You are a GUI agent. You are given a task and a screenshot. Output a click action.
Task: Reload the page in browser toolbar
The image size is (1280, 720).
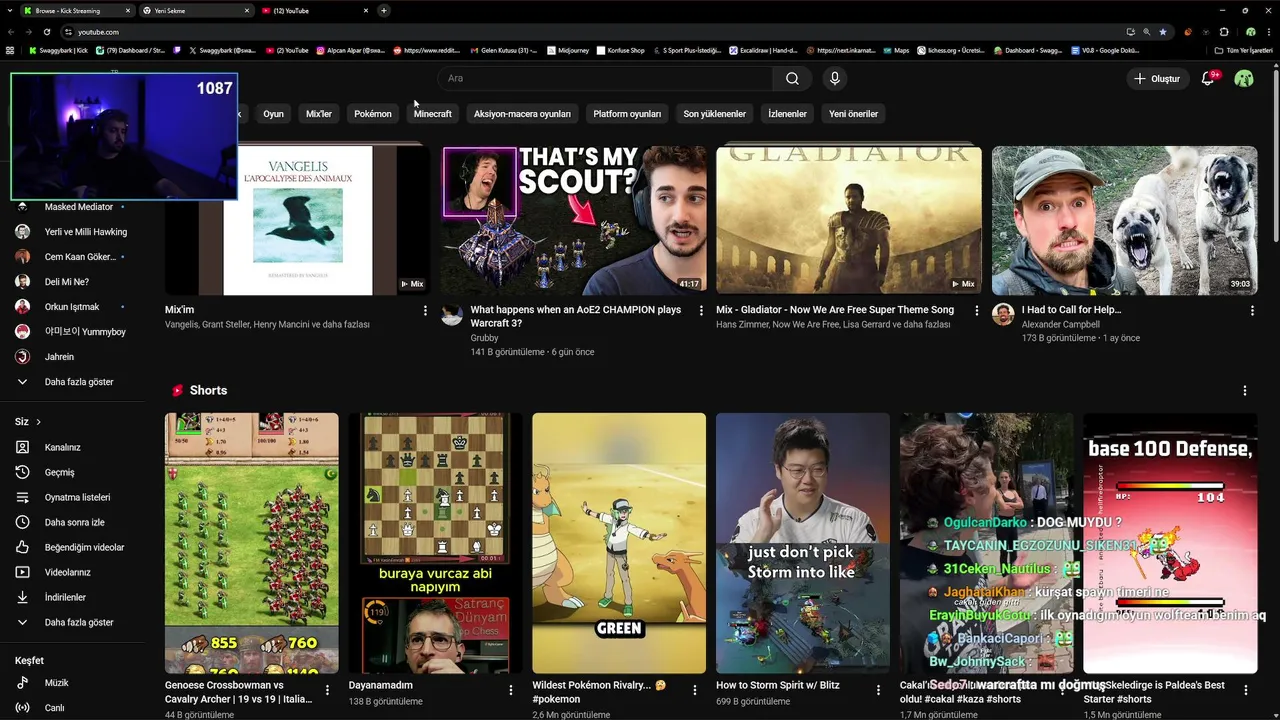point(46,32)
